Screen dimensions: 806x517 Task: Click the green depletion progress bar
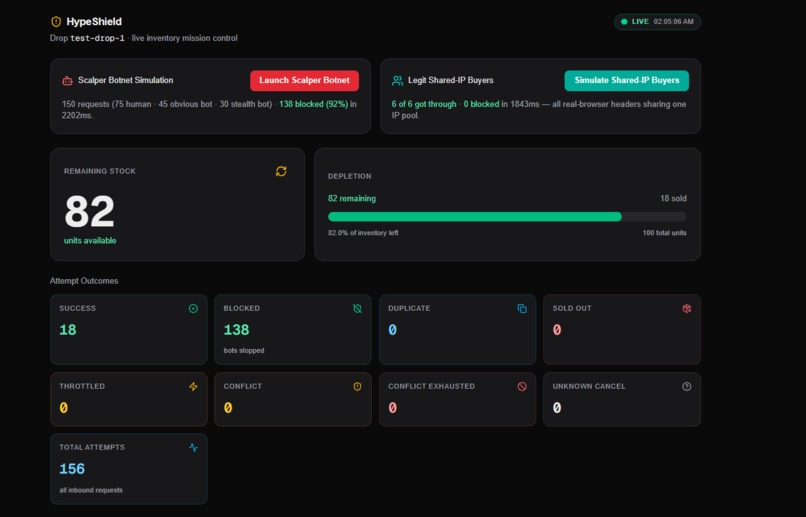point(474,217)
